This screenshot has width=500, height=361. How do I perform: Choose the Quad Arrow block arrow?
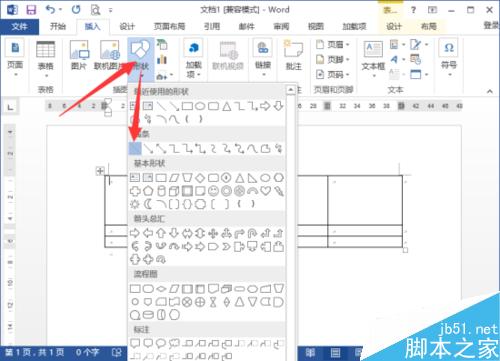[213, 233]
